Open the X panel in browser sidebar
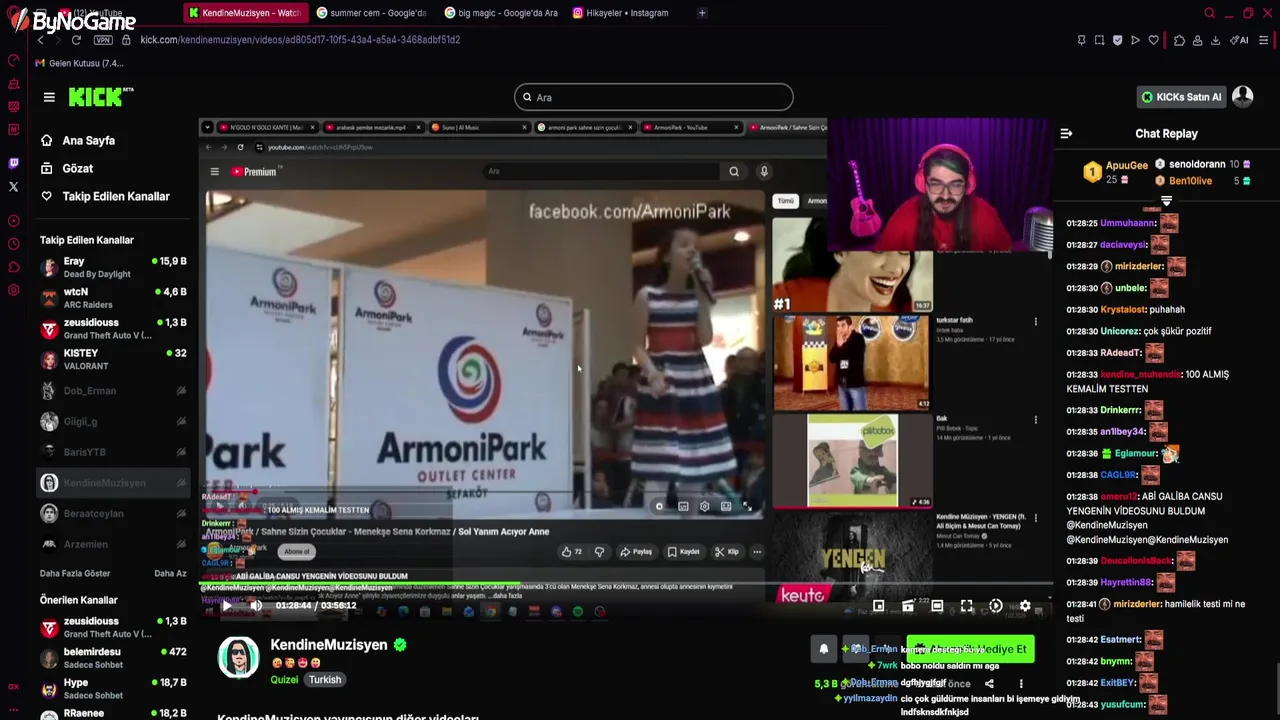 [13, 187]
